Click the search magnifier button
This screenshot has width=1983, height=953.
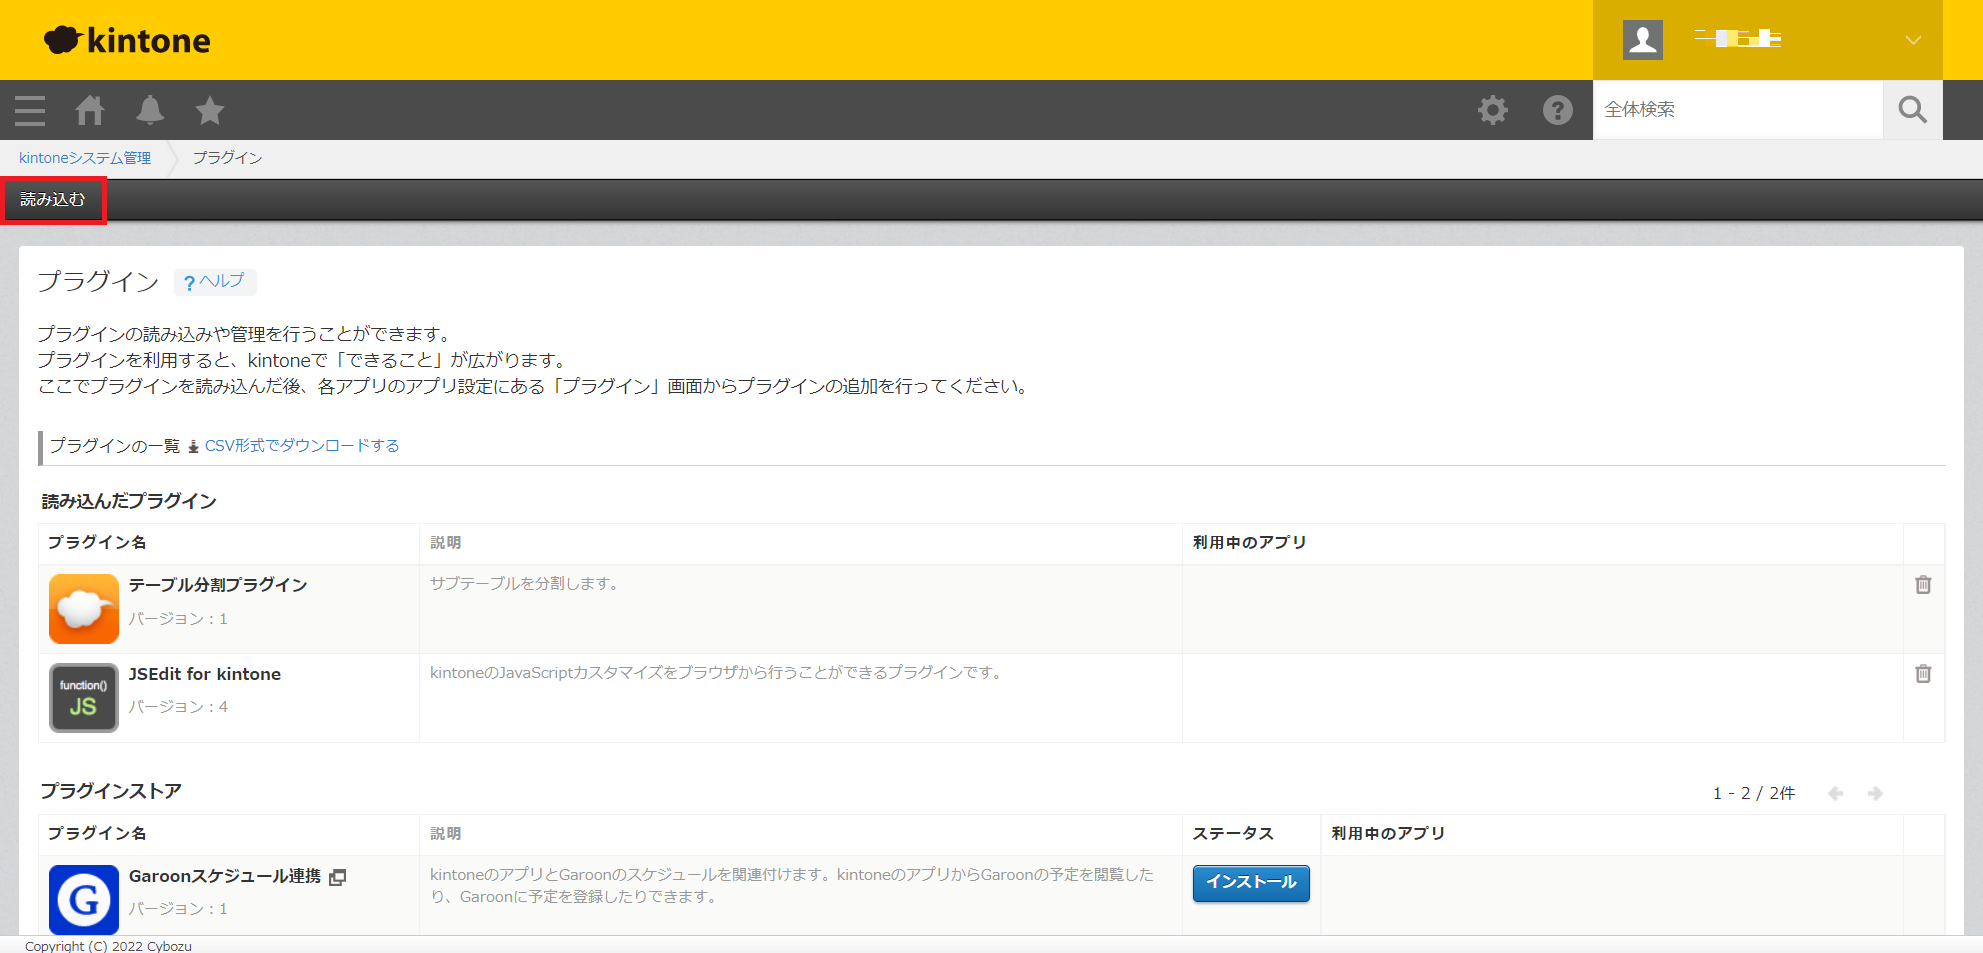1912,110
